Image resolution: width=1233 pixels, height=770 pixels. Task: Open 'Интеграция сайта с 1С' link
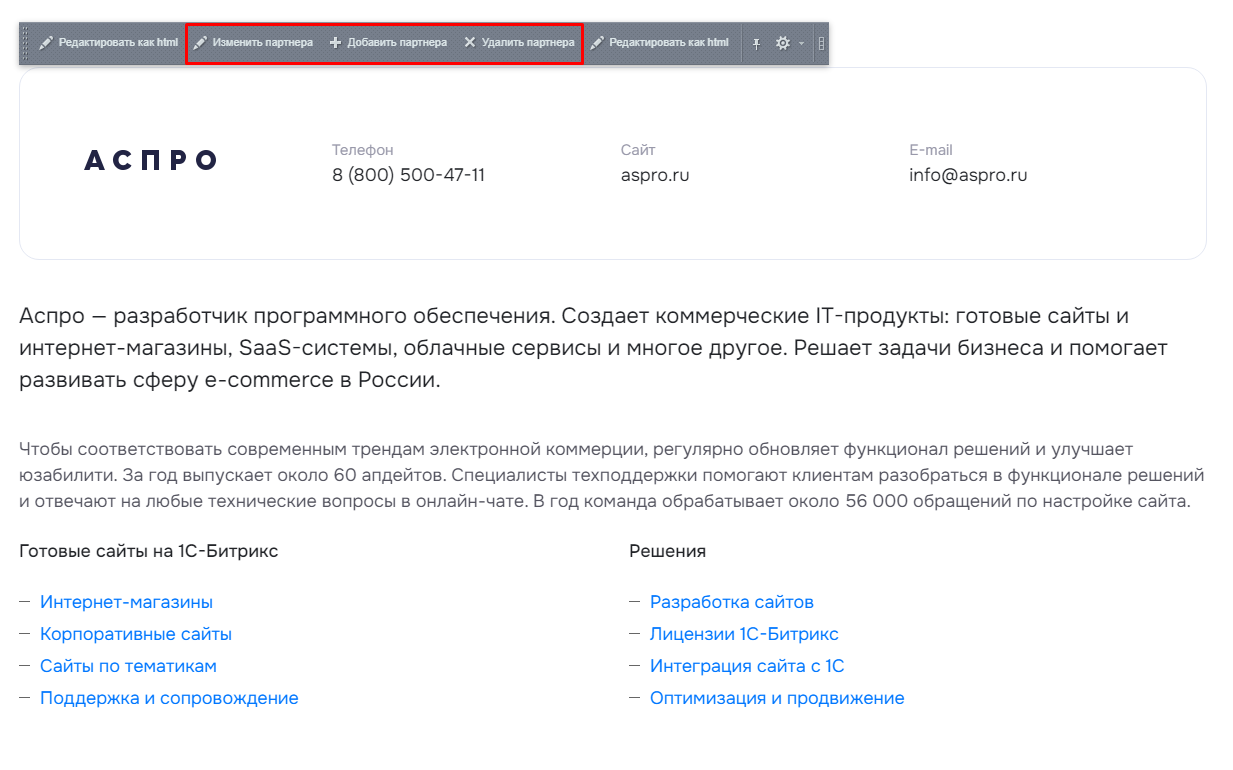747,666
